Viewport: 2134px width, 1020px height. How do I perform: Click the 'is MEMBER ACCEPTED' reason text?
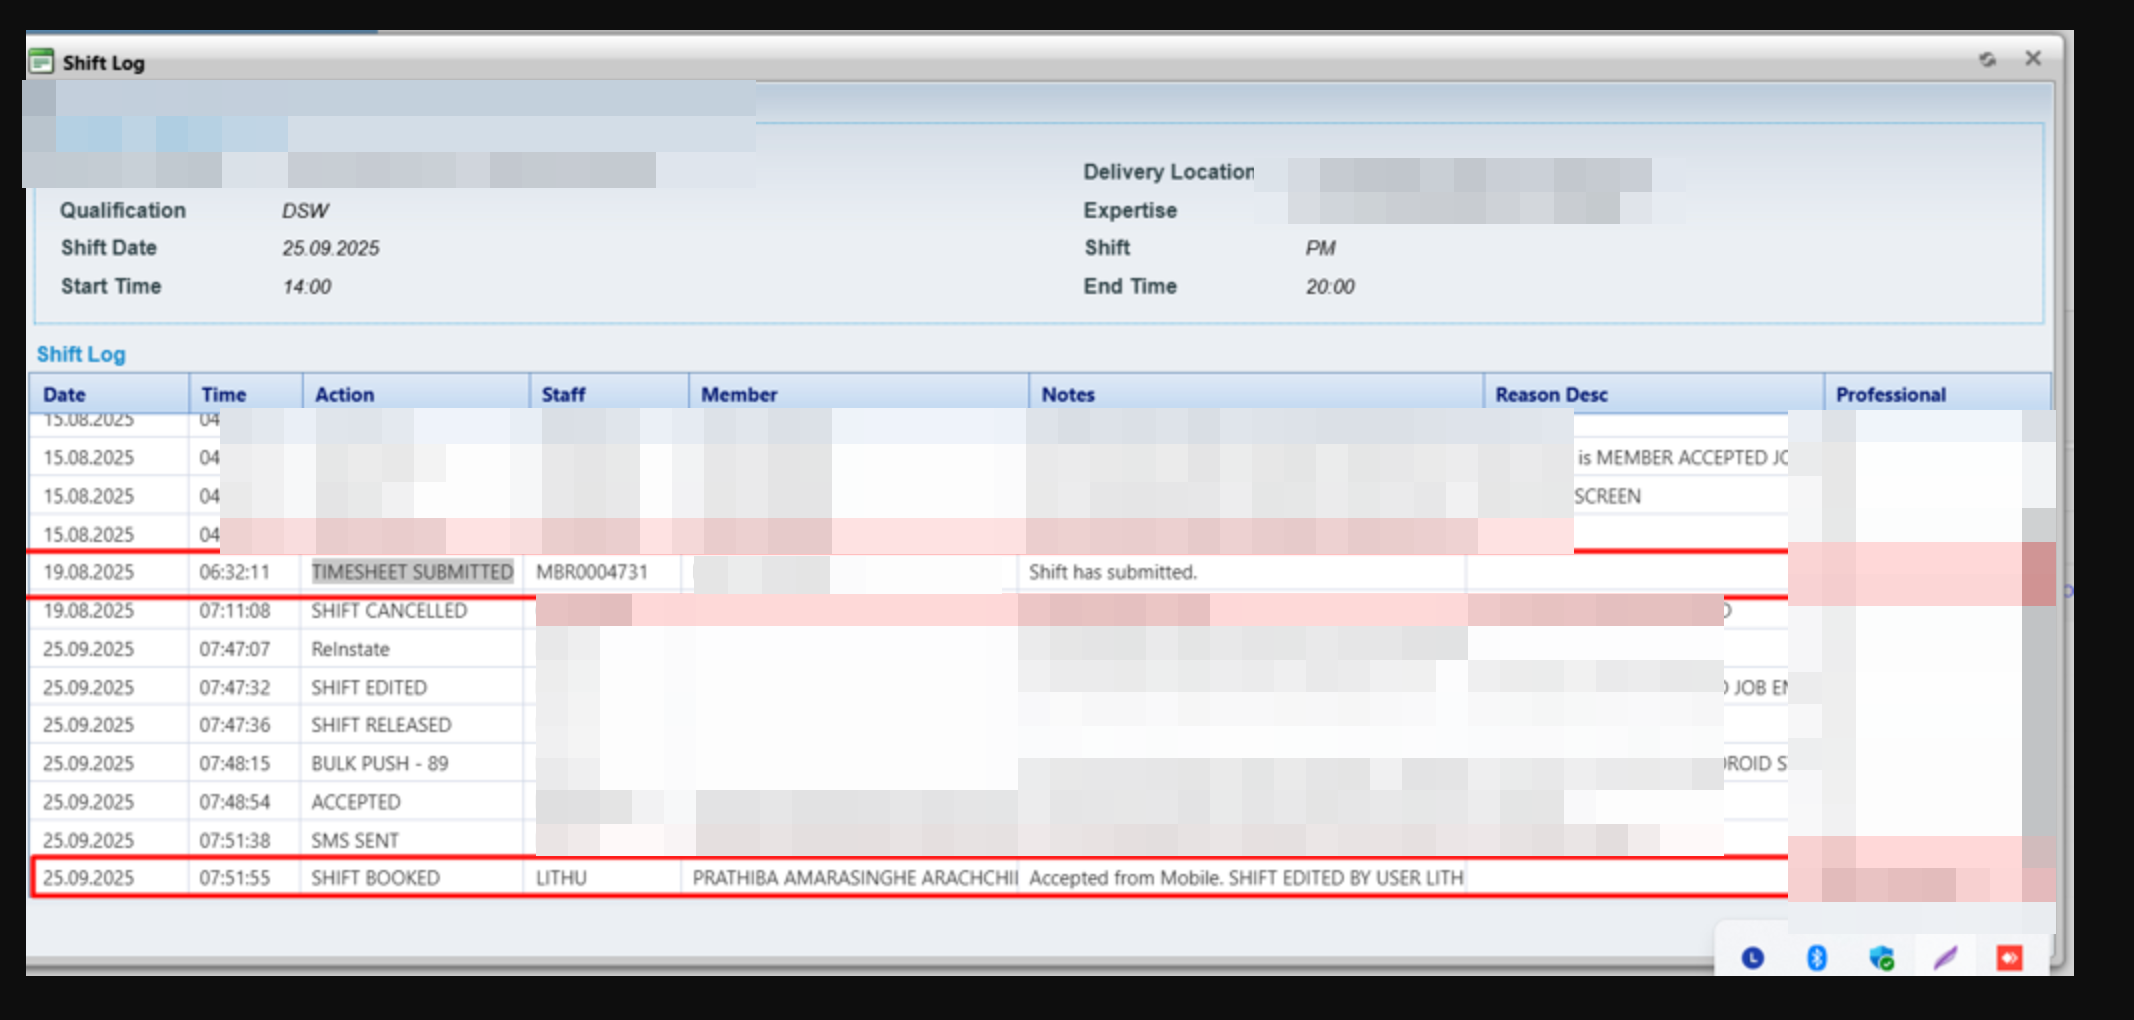pyautogui.click(x=1682, y=458)
